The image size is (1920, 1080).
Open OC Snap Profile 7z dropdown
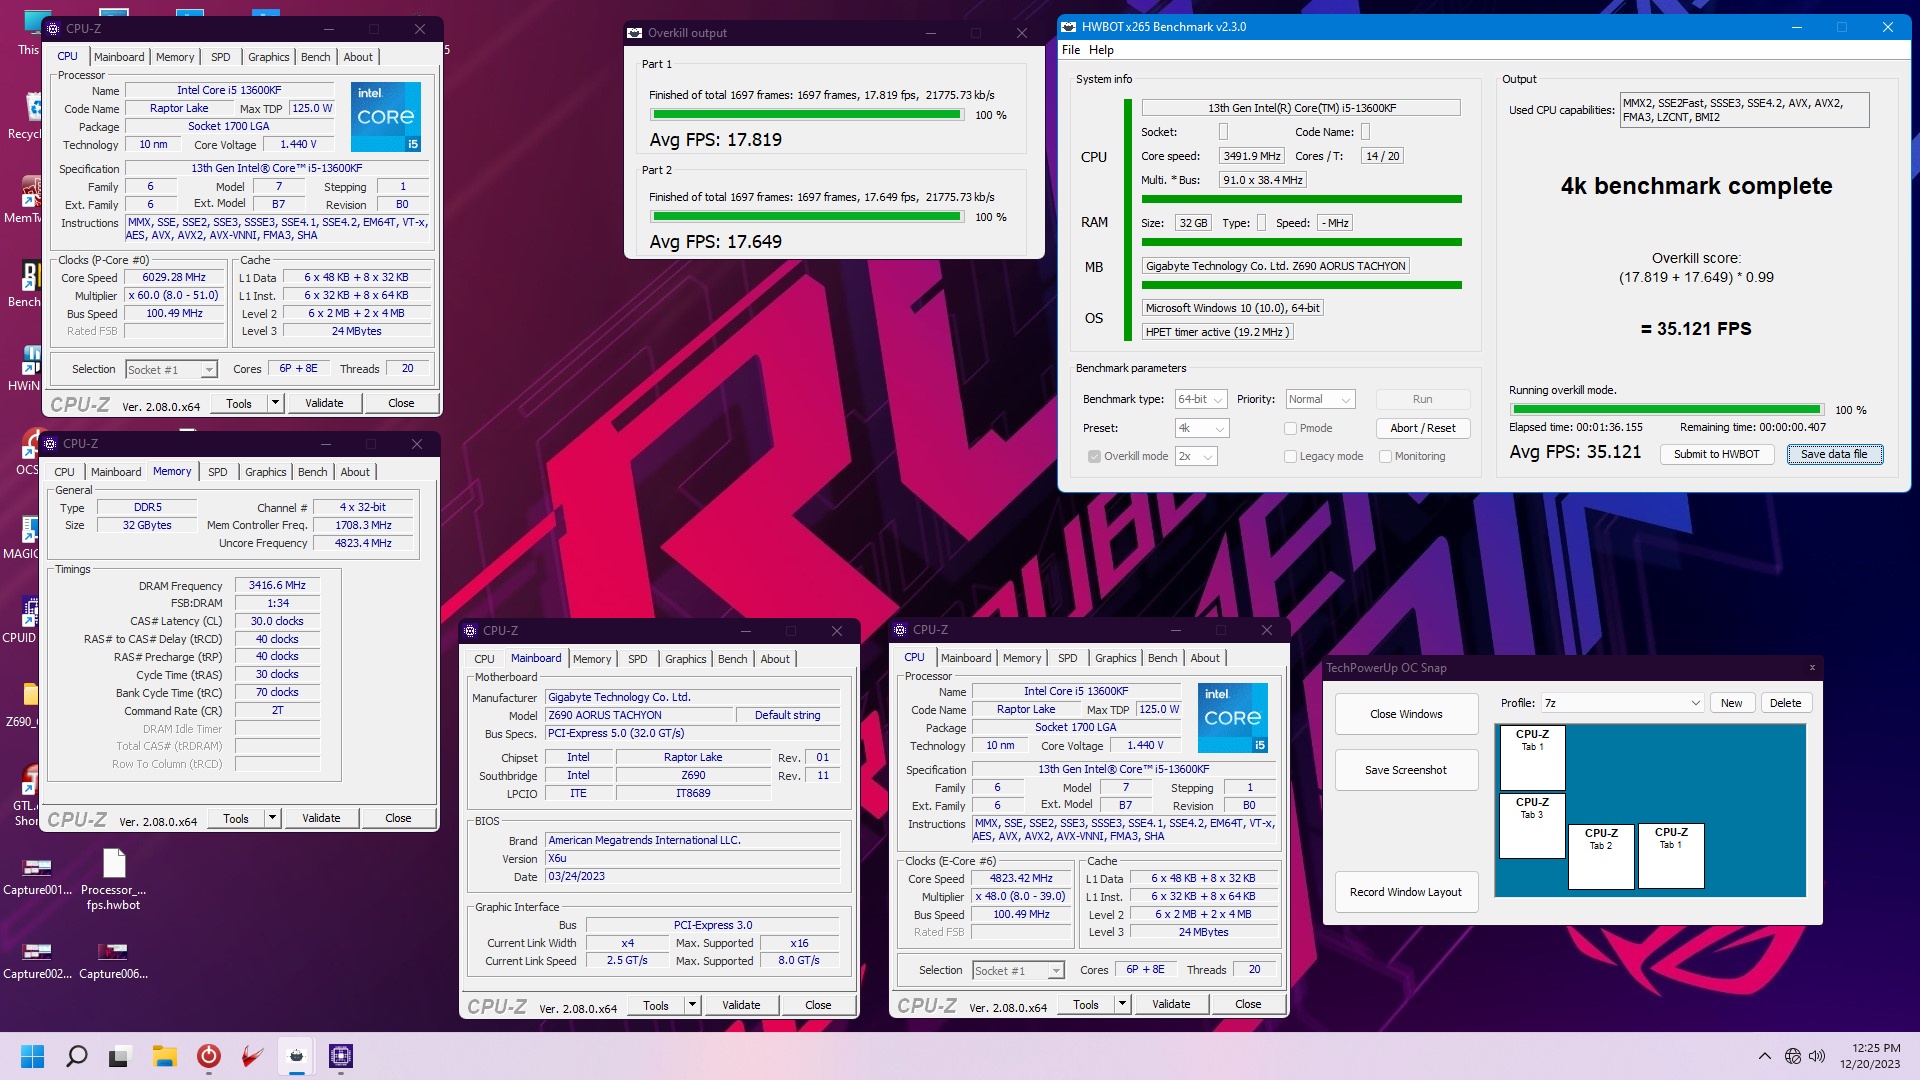coord(1622,703)
